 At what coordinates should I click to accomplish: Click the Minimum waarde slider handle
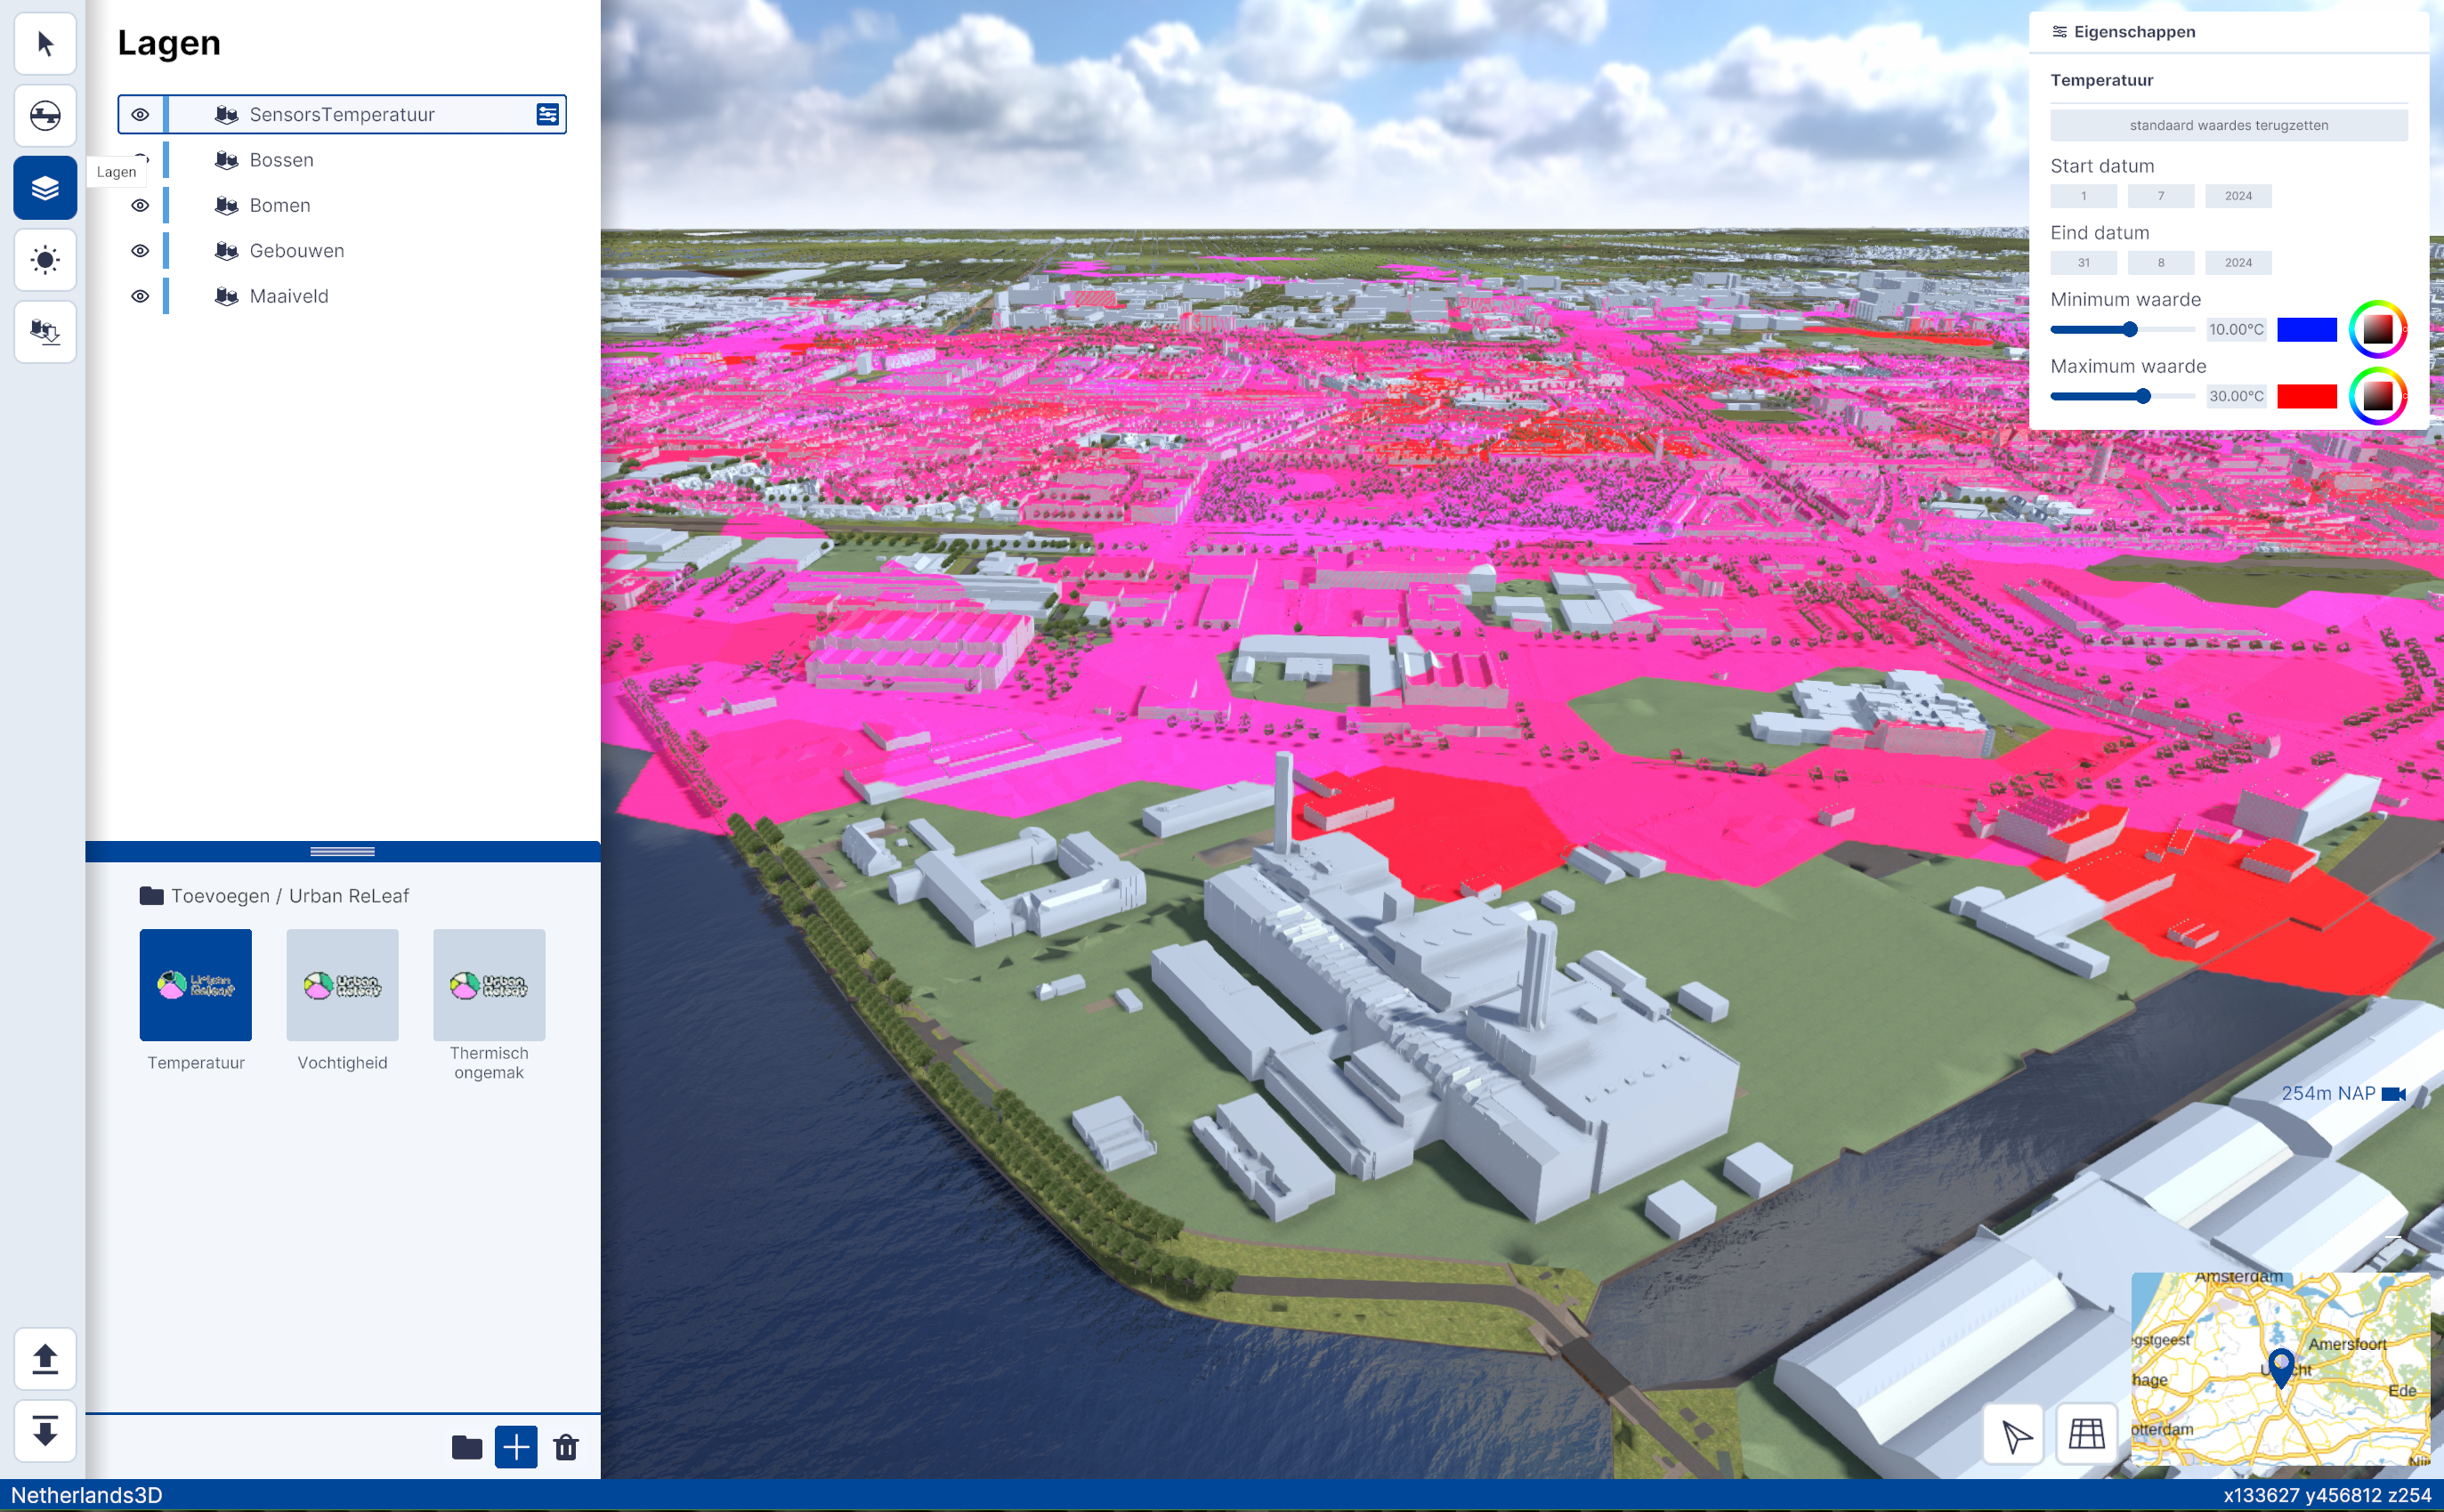click(x=2130, y=330)
